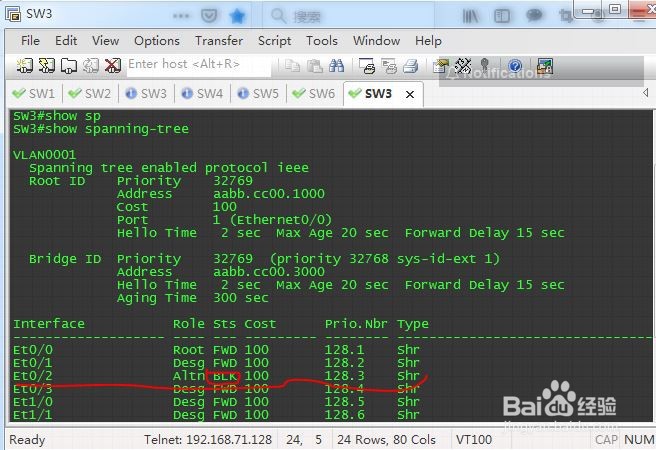The width and height of the screenshot is (656, 450).
Task: Click the 'Et0/1' interface row name
Action: tap(33, 363)
